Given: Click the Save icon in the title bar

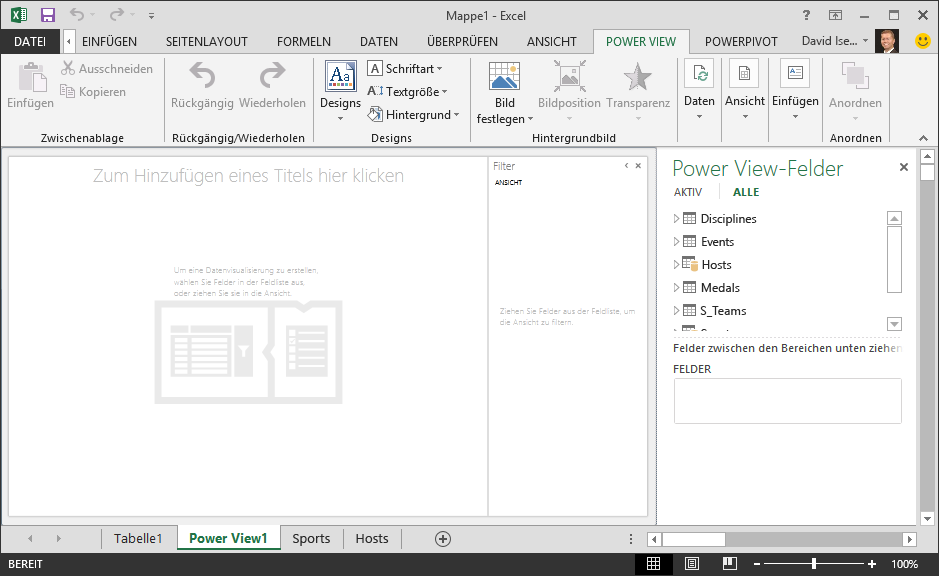Looking at the screenshot, I should tap(47, 15).
